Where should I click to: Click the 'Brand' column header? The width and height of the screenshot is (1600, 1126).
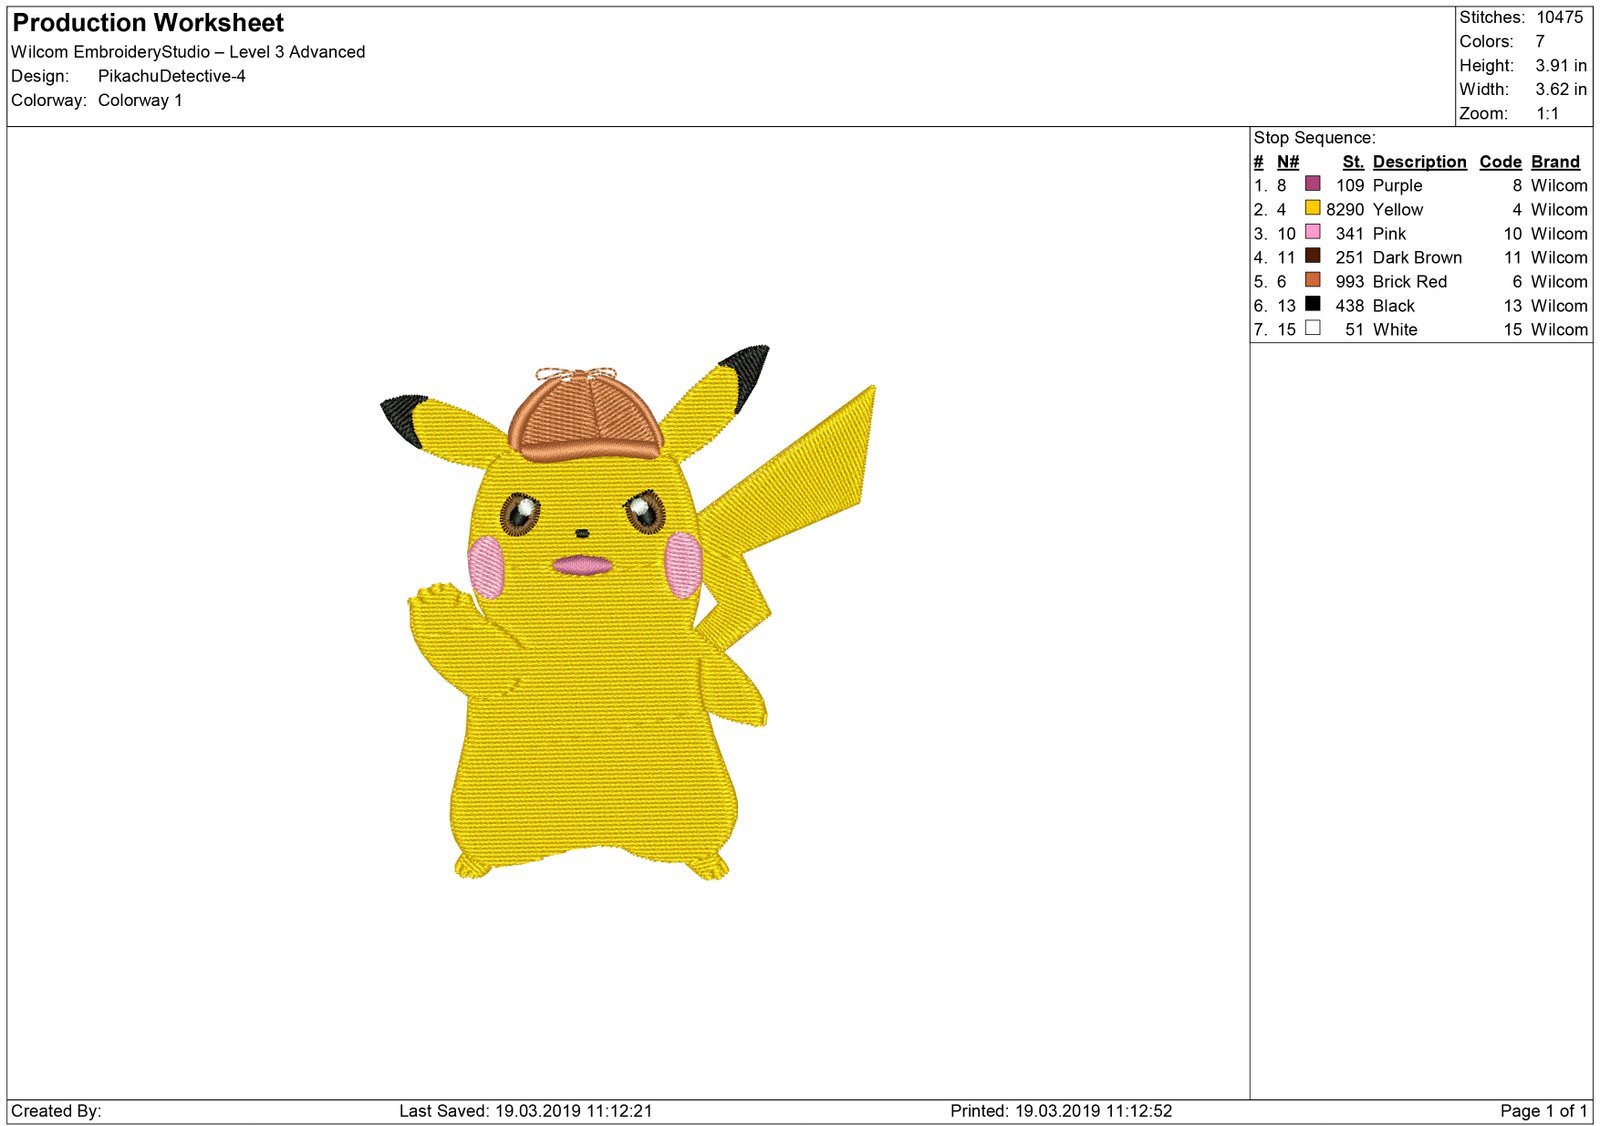point(1556,162)
